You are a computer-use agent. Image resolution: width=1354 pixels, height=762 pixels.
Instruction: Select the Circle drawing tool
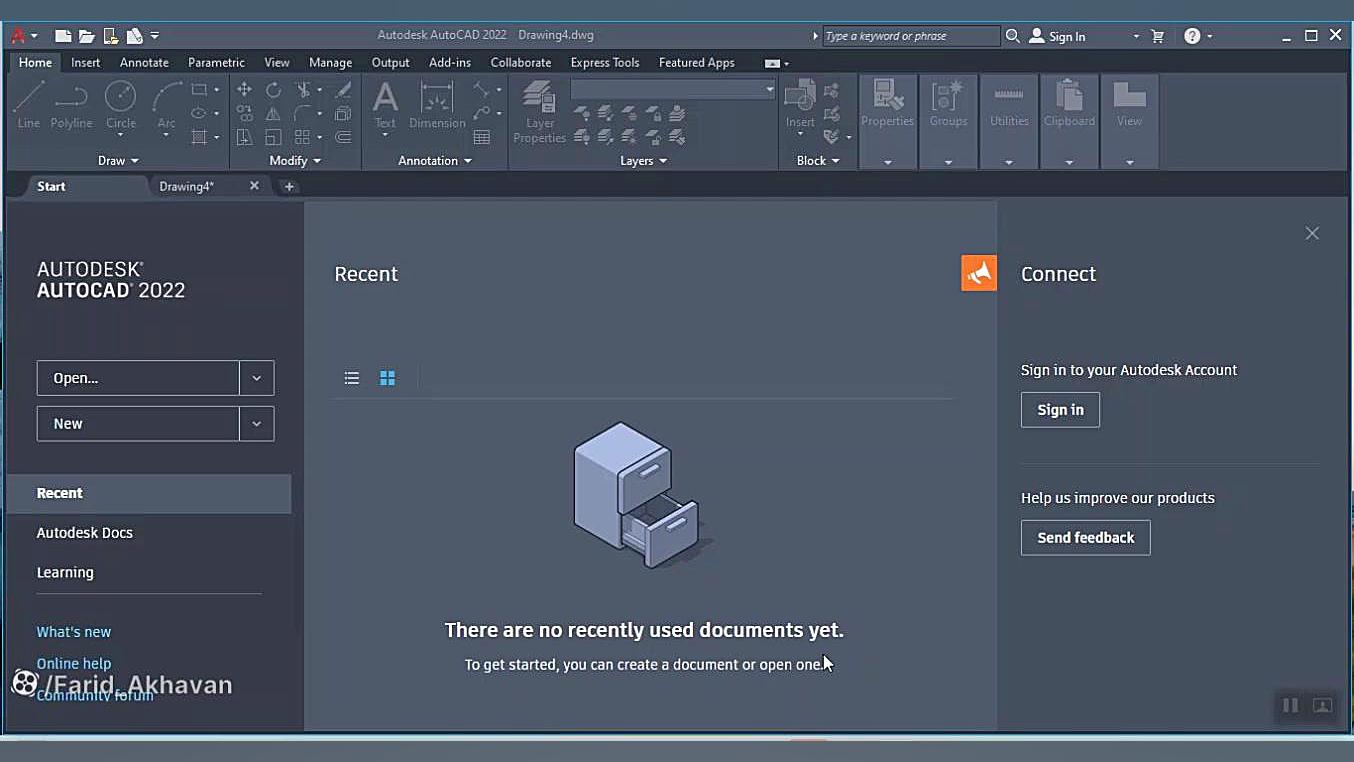pos(120,104)
